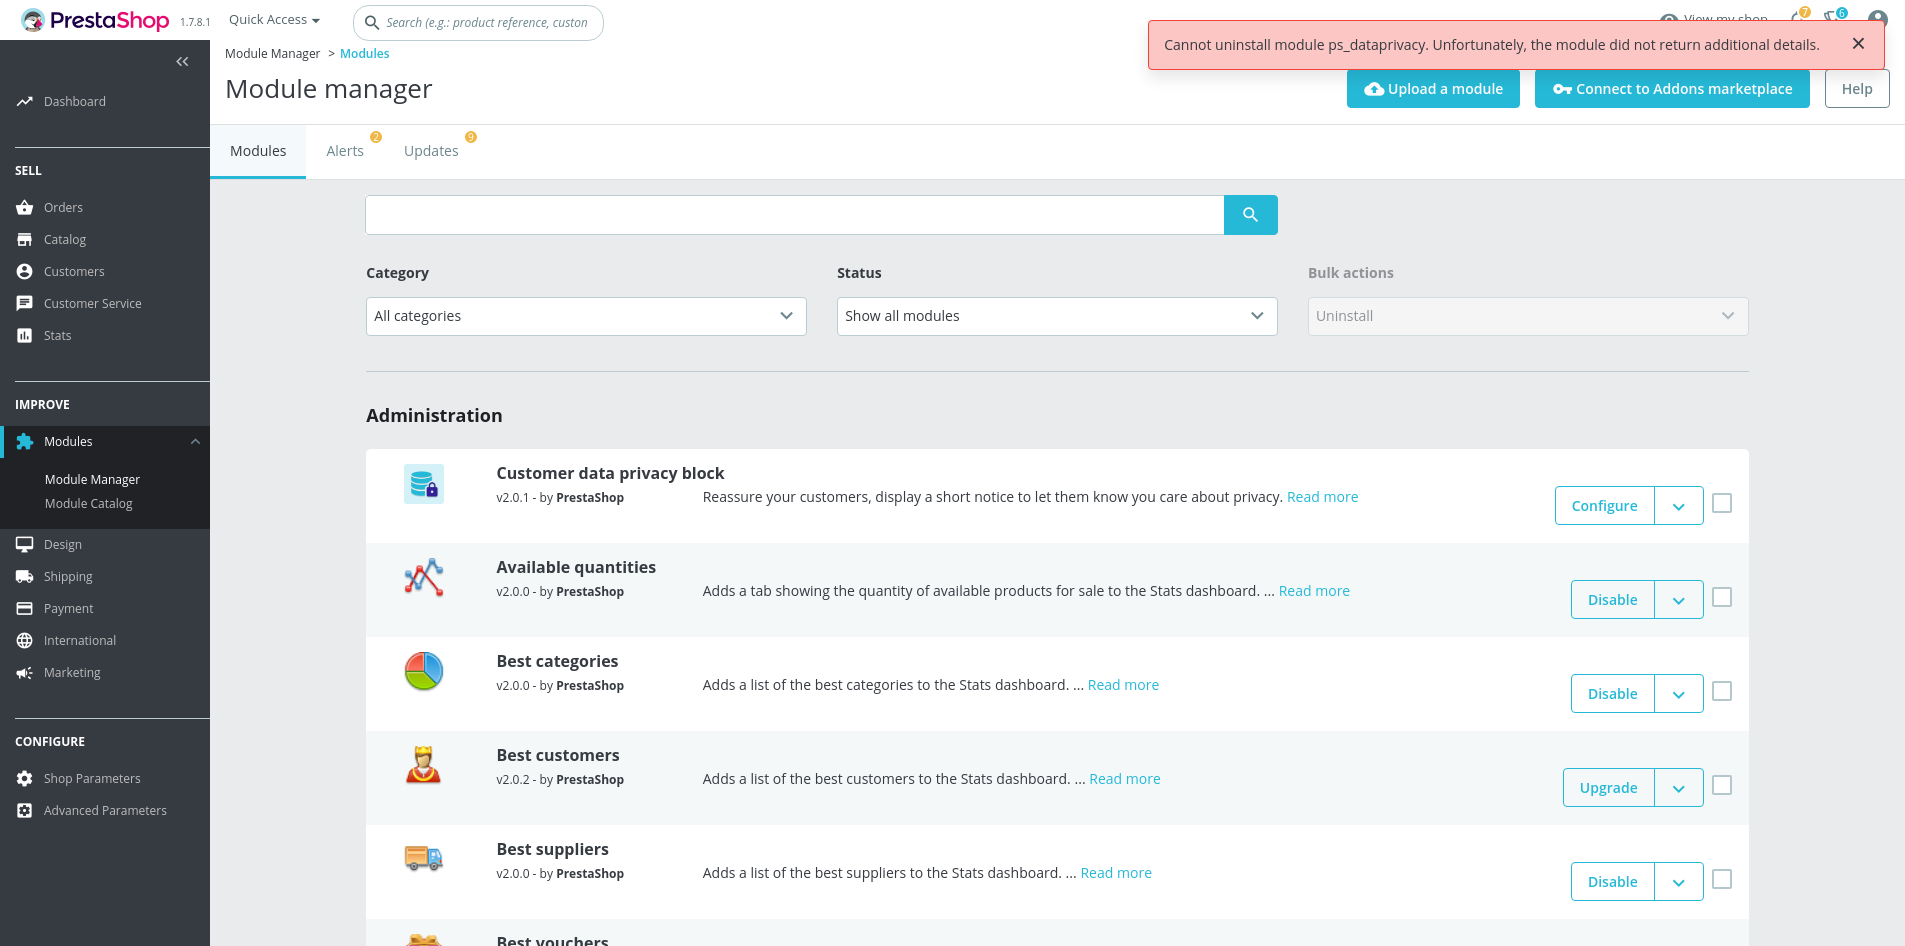Switch to the Alerts tab
The width and height of the screenshot is (1905, 946).
[x=345, y=150]
